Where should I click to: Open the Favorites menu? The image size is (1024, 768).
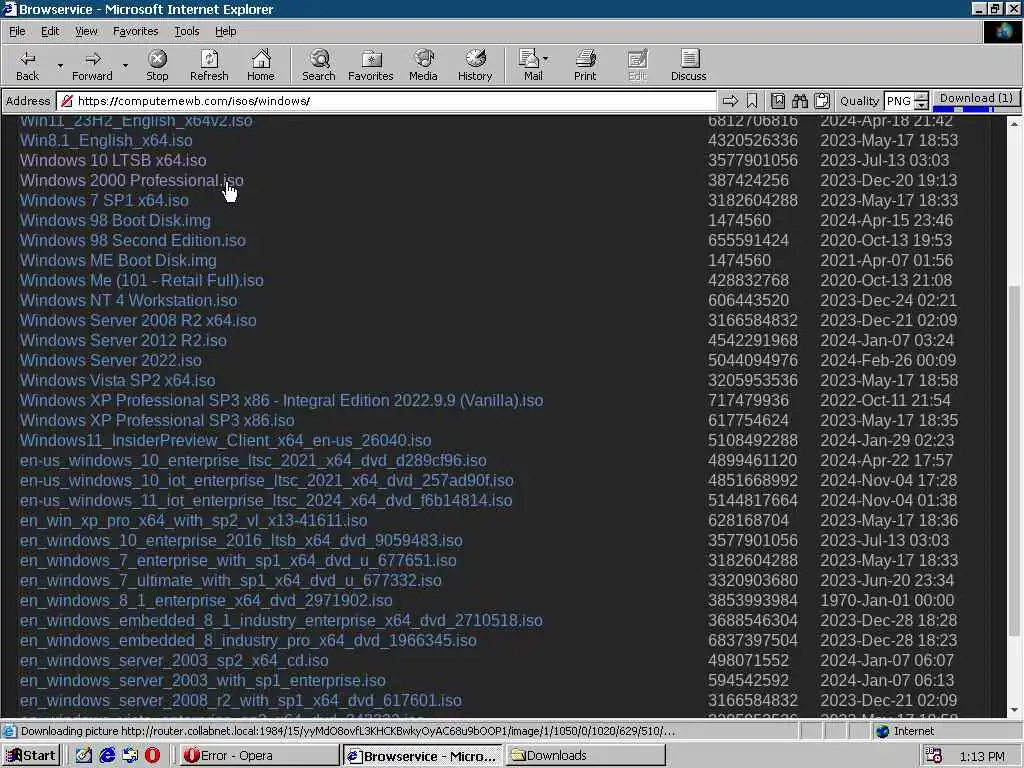pyautogui.click(x=135, y=31)
